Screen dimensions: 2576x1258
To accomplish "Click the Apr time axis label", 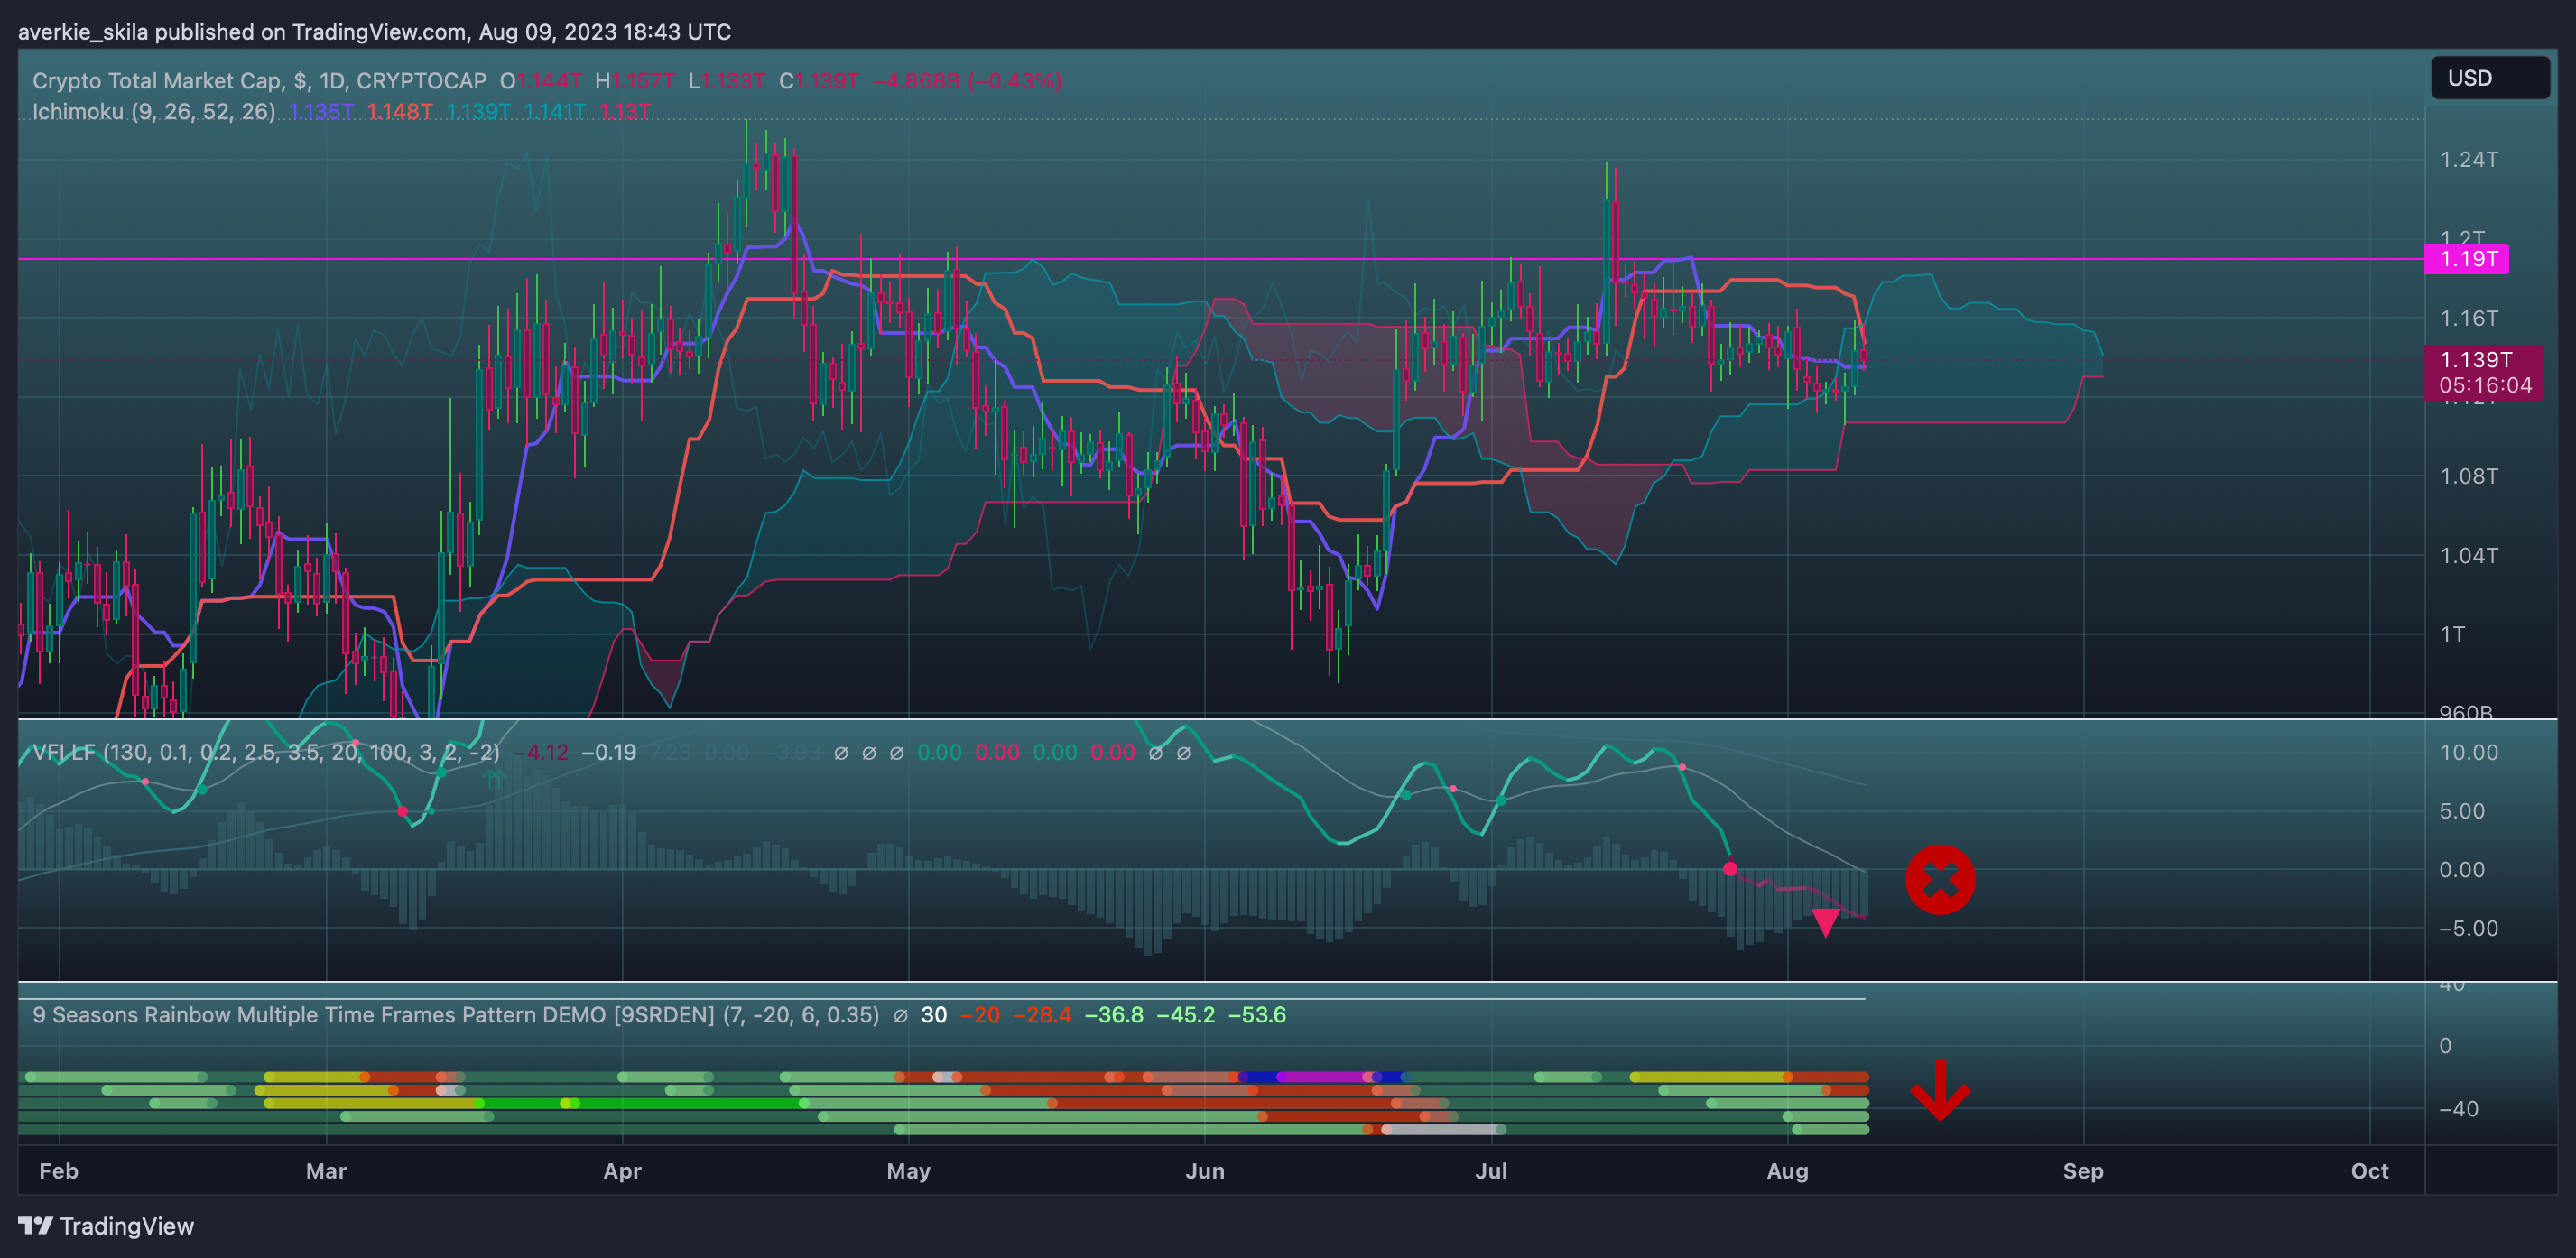I will coord(622,1171).
